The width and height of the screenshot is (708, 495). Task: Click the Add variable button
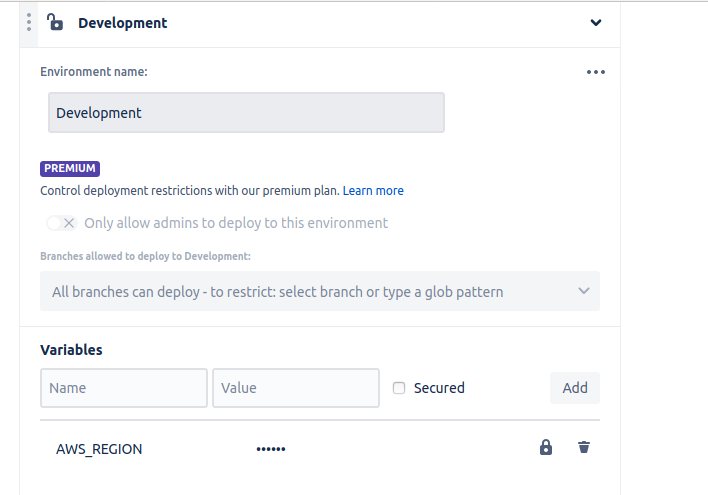pyautogui.click(x=575, y=388)
